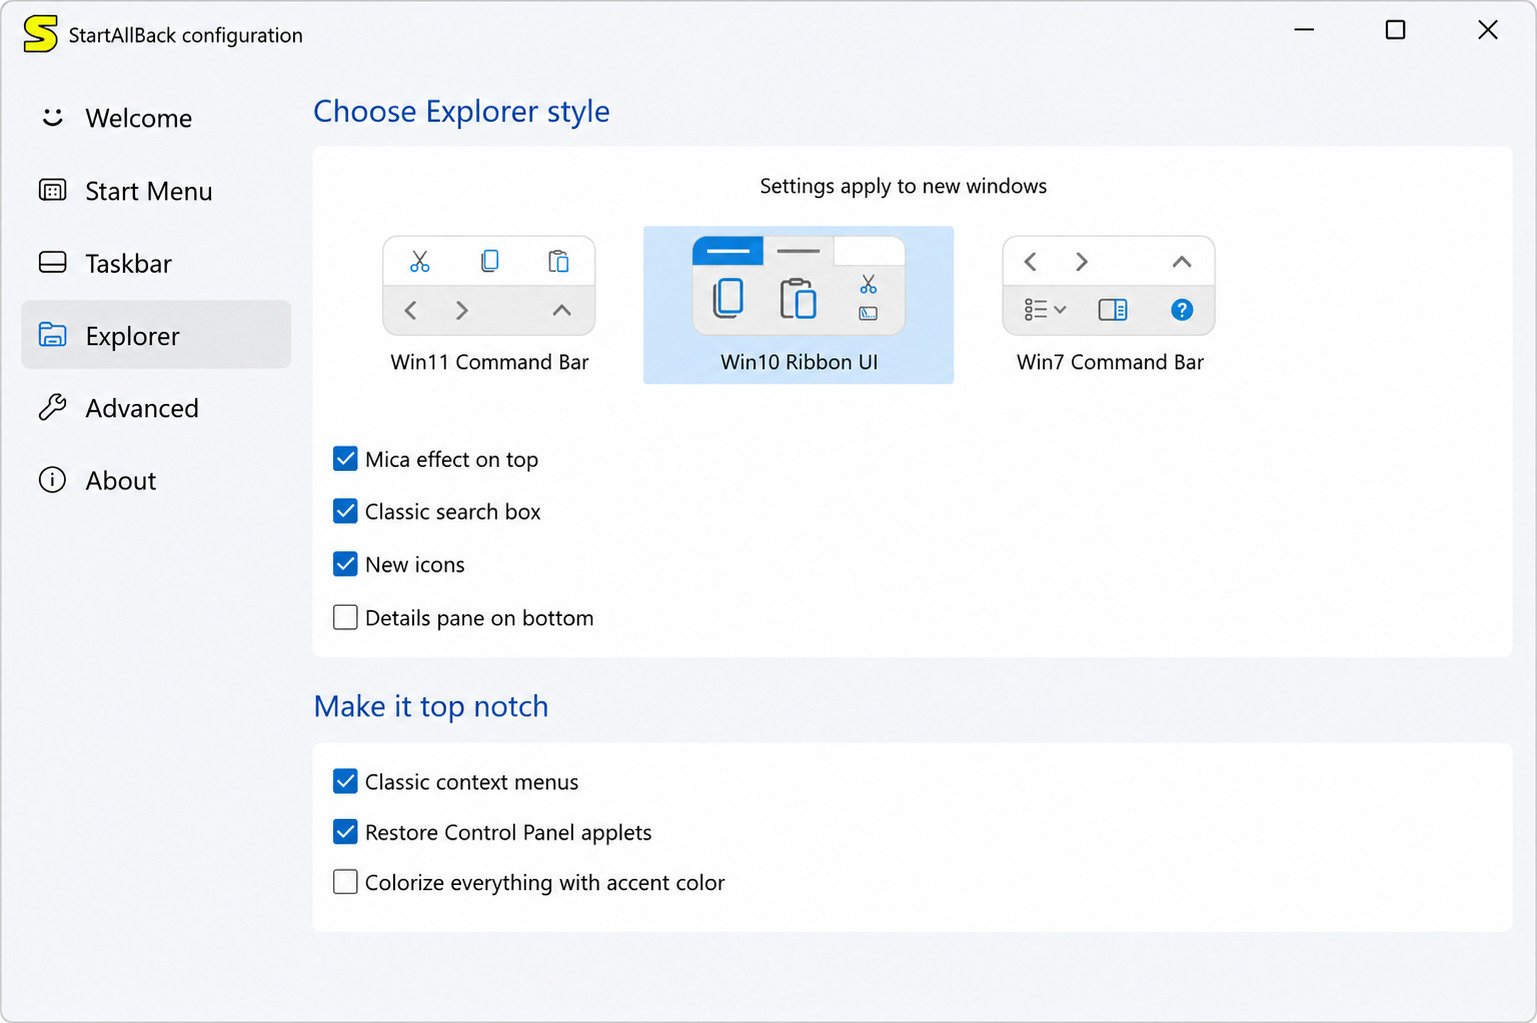
Task: Close the StartAllBack configuration window
Action: click(1488, 30)
